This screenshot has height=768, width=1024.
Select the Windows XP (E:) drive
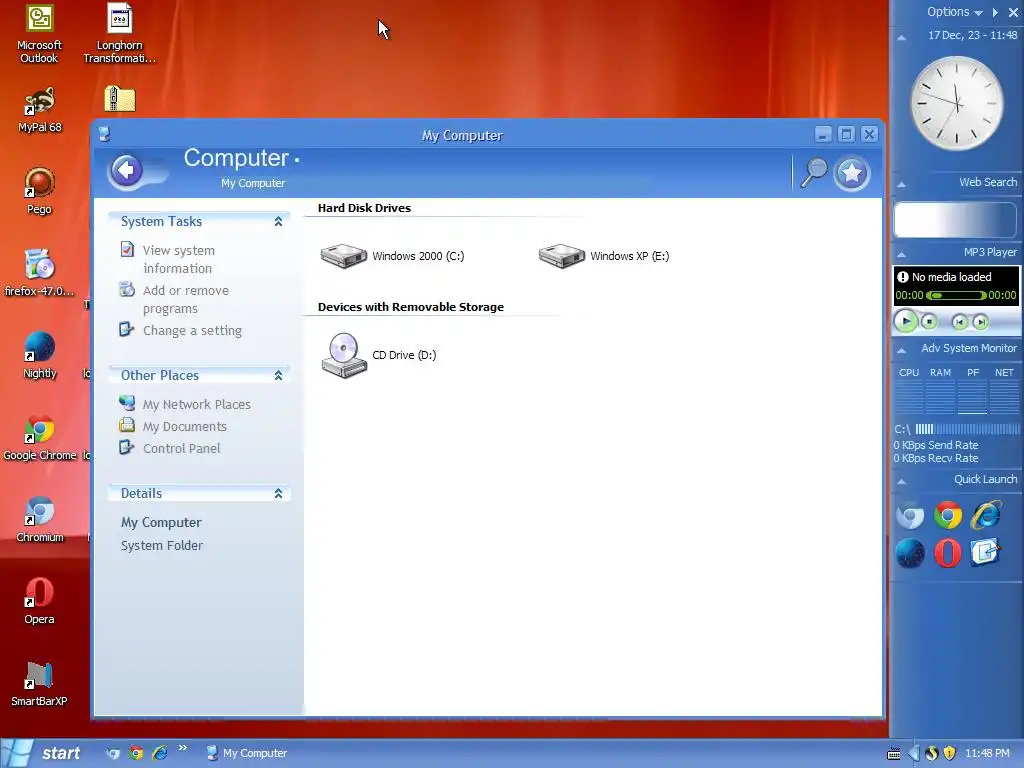[x=604, y=256]
